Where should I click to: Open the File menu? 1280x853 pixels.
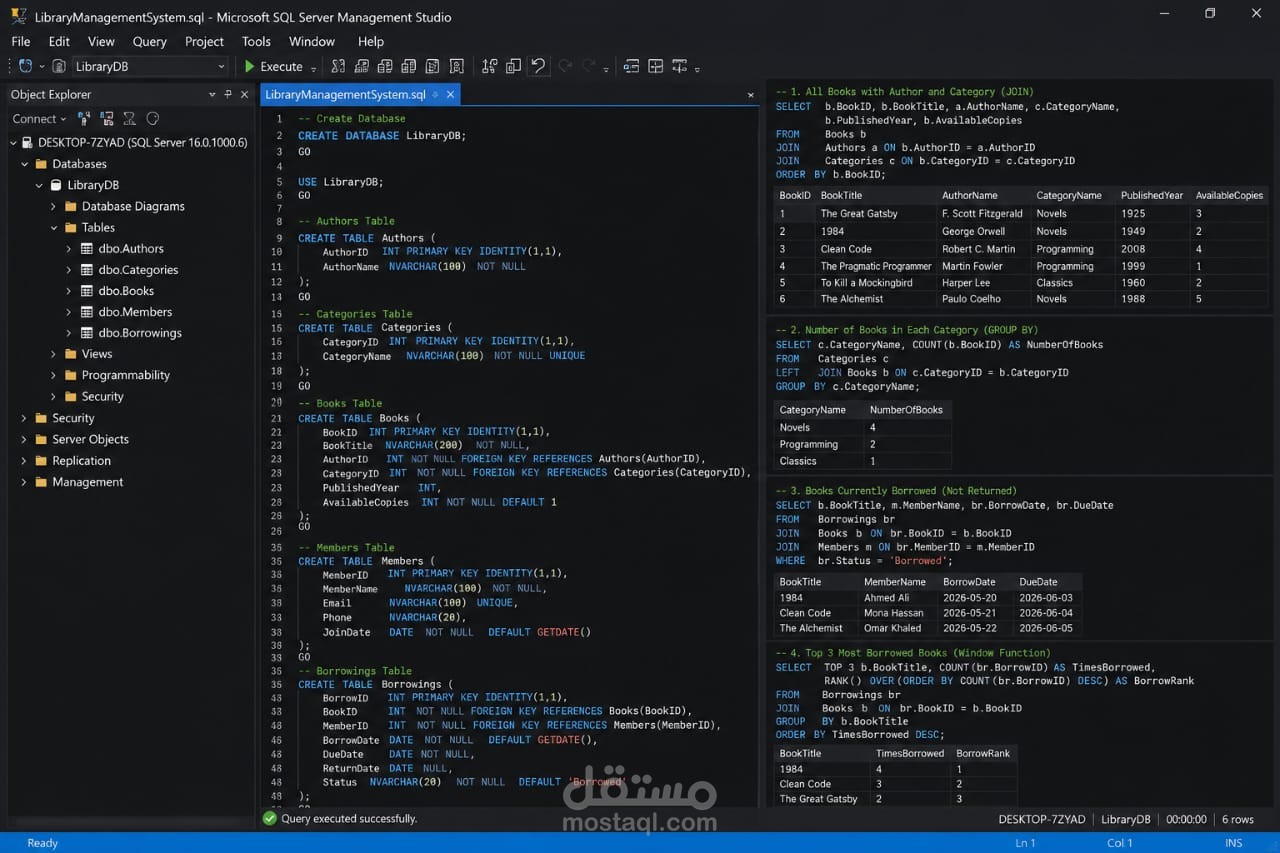21,41
